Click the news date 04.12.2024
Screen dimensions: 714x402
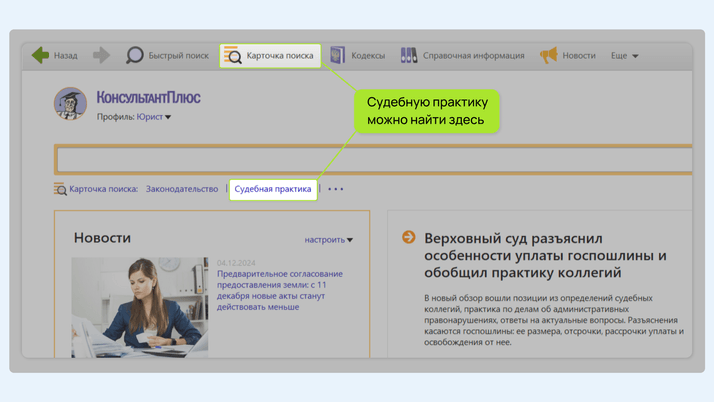(236, 263)
